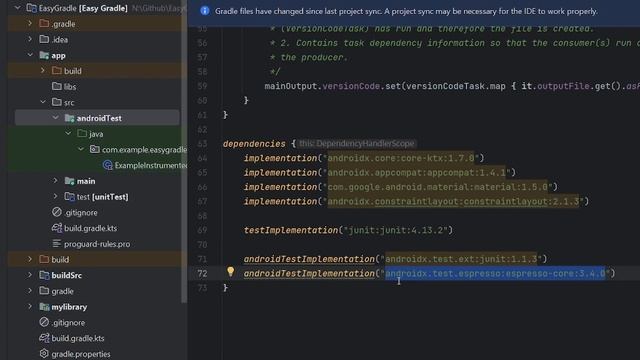The height and width of the screenshot is (360, 640).
Task: Click mainOutput.versionCode.set on line 59
Action: 333,86
